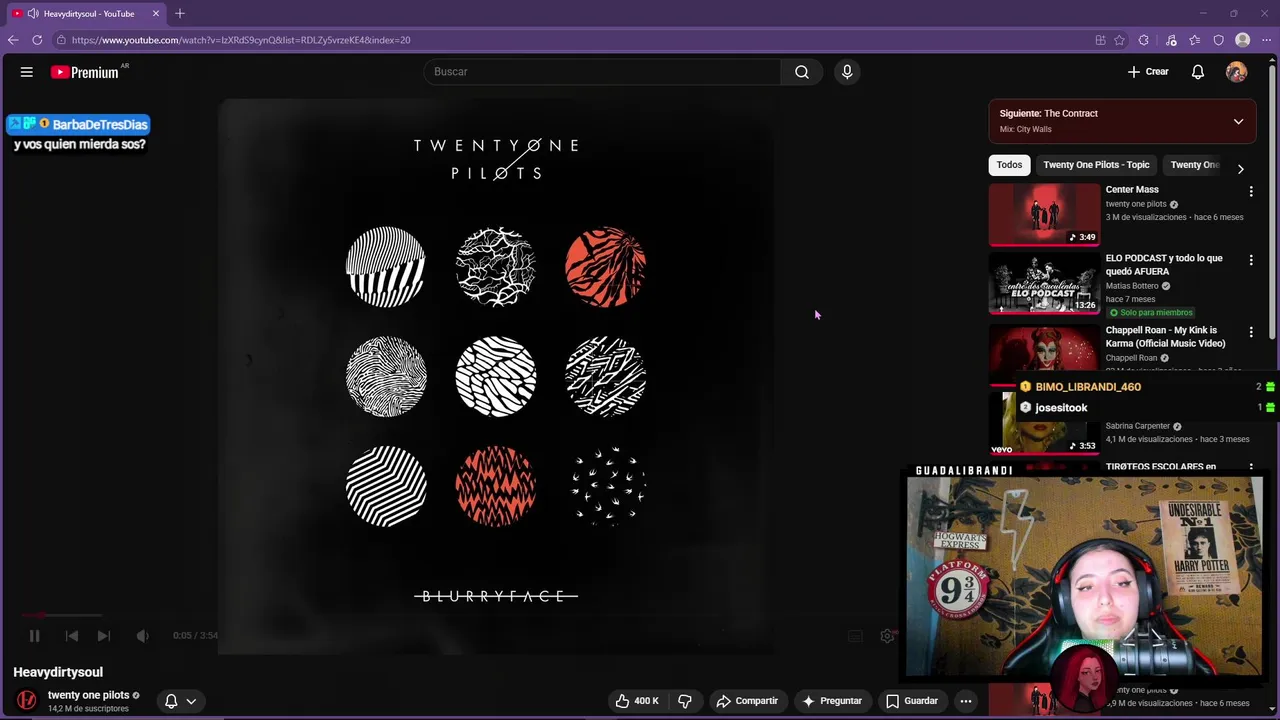Focus the Buscar search field
This screenshot has width=1280, height=720.
602,72
